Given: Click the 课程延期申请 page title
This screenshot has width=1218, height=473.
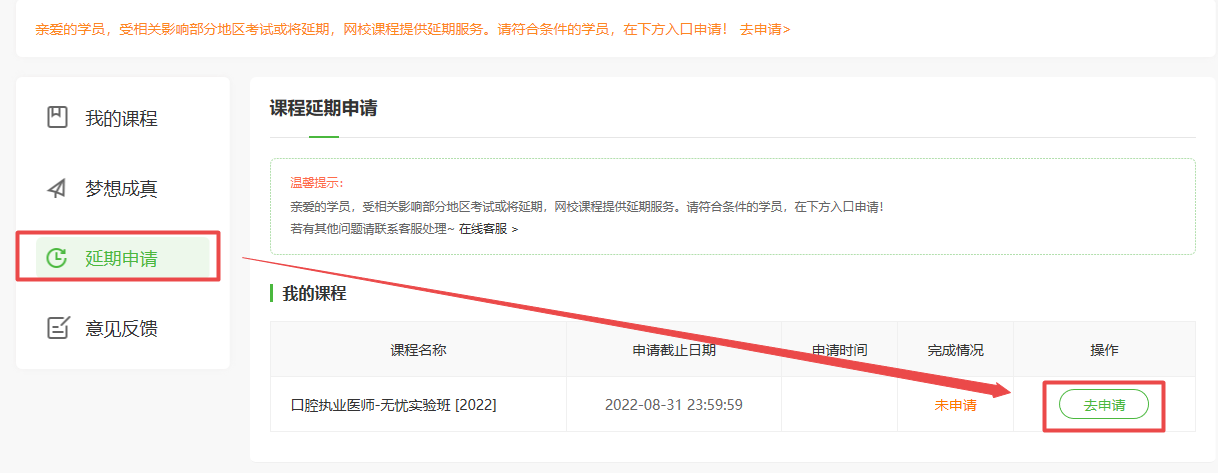Looking at the screenshot, I should (x=323, y=108).
